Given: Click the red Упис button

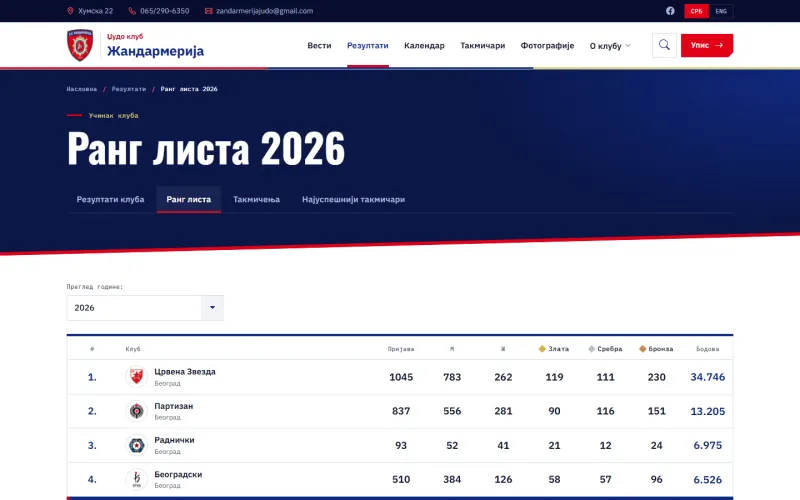Looking at the screenshot, I should 707,45.
